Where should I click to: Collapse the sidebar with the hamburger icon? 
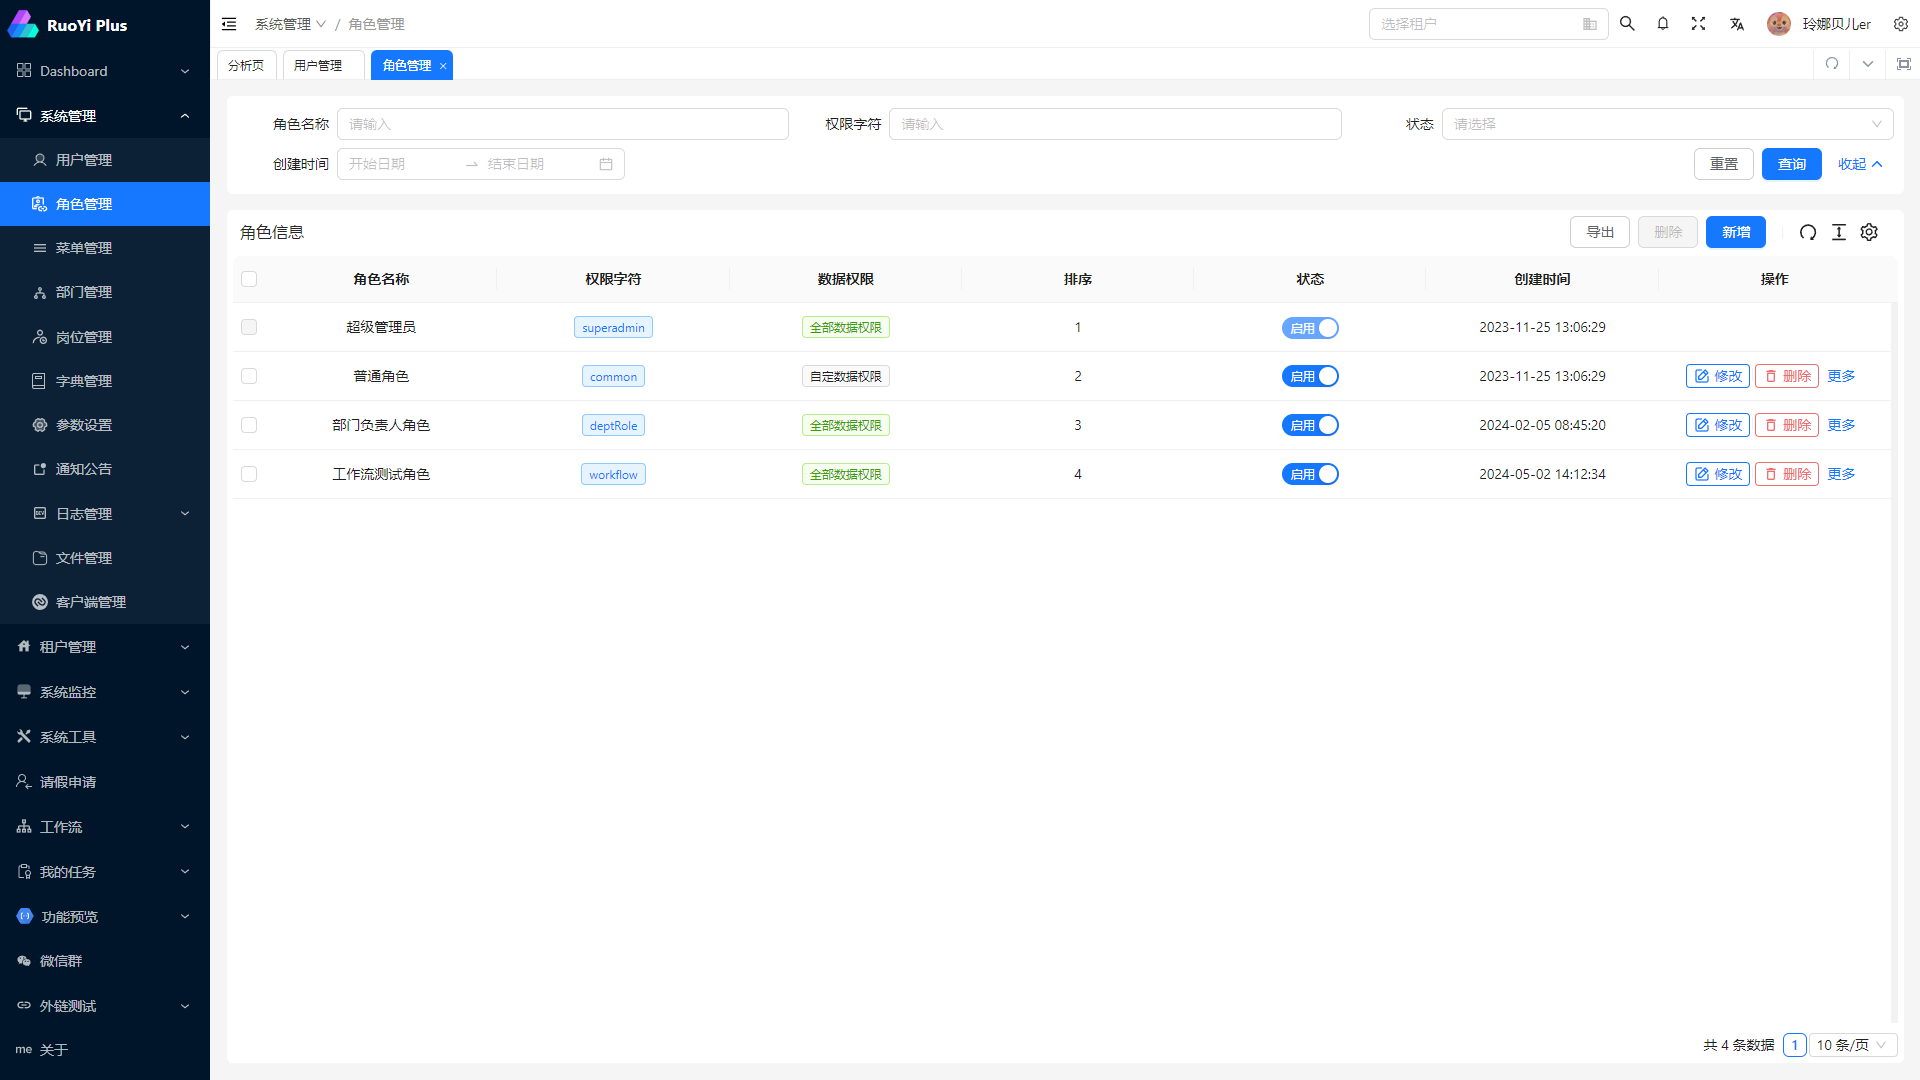point(229,24)
